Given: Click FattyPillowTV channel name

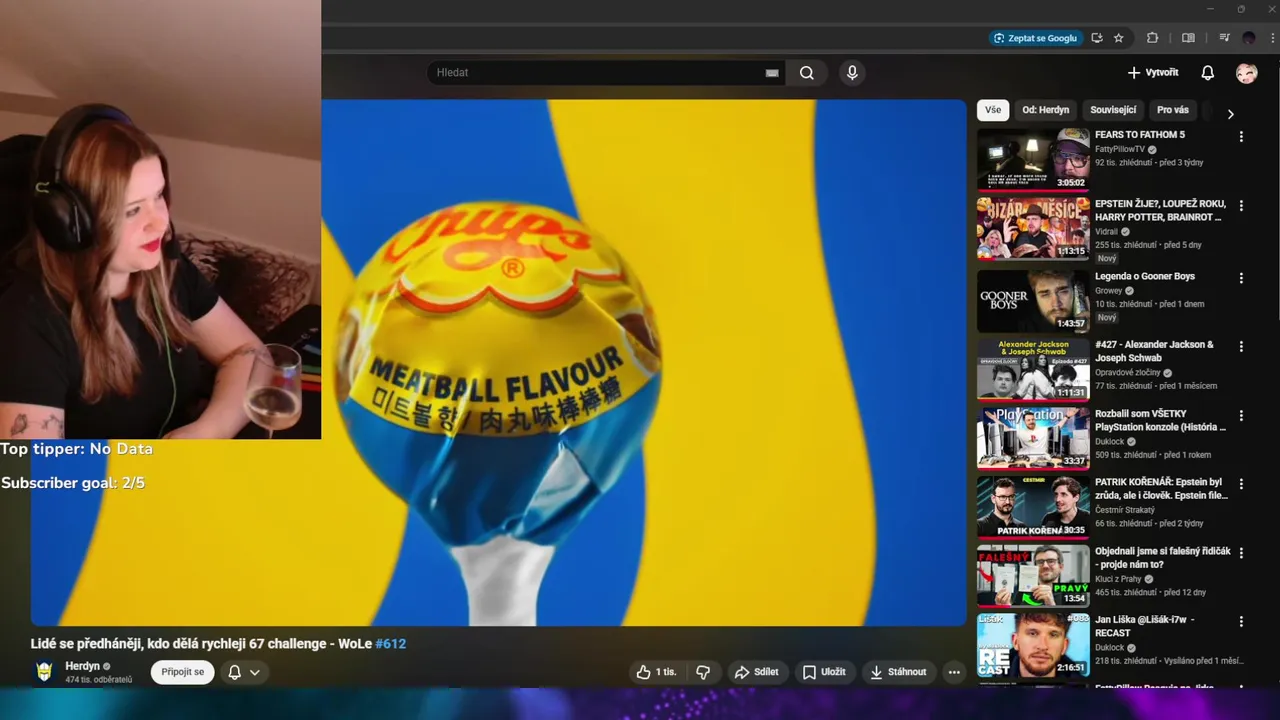Looking at the screenshot, I should (1119, 149).
